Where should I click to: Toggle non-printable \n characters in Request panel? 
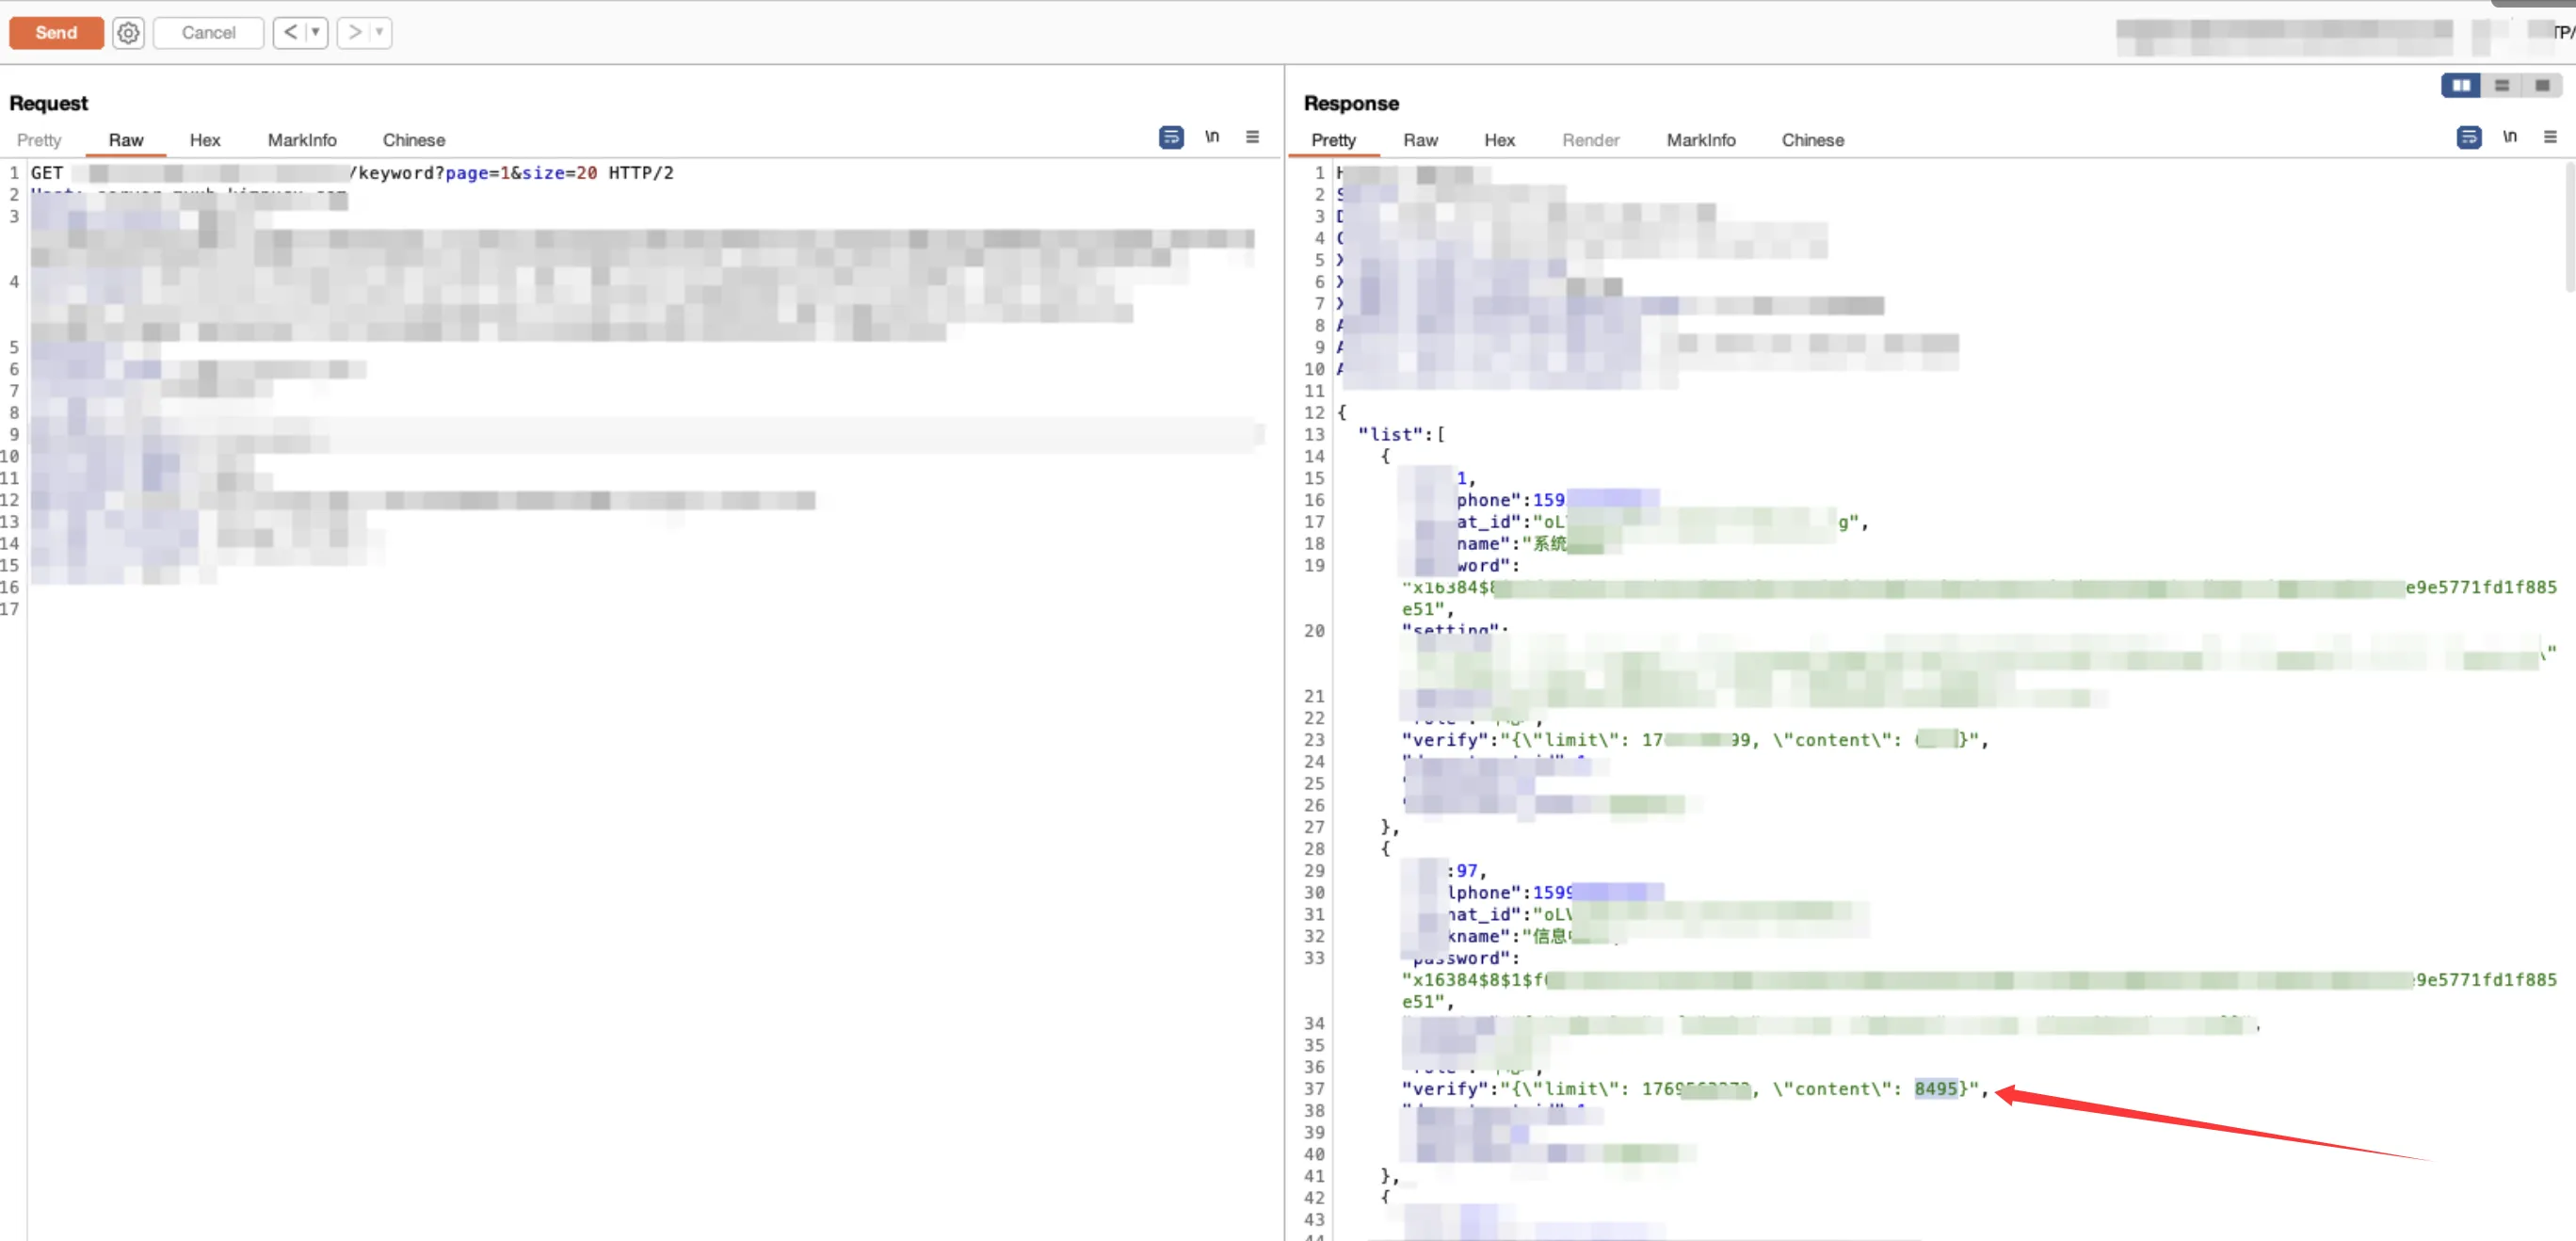coord(1212,137)
